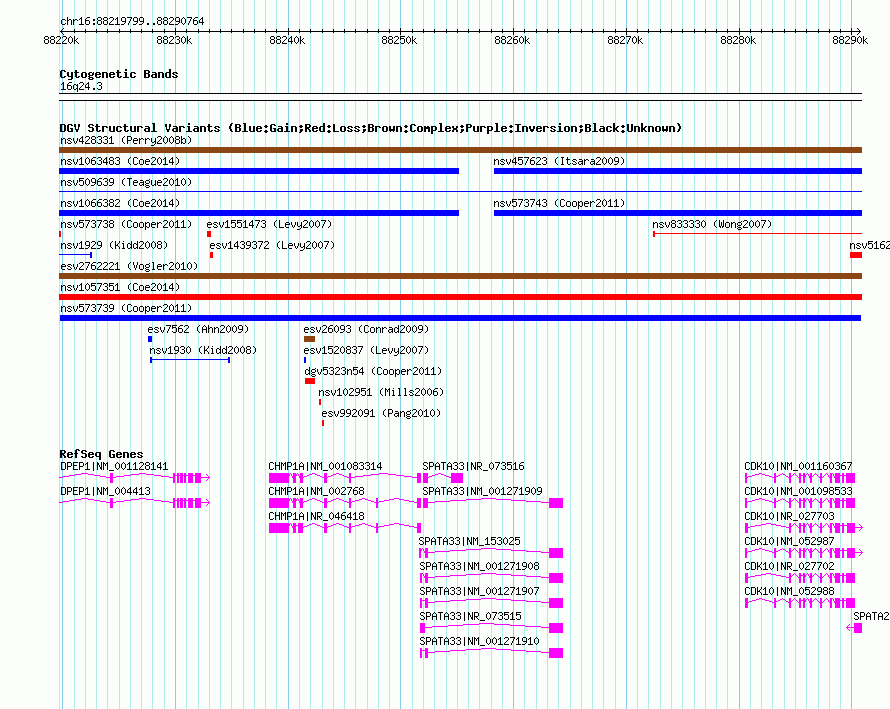Open variant nsv509639 (Teague2010)
The image size is (890, 709).
point(126,182)
